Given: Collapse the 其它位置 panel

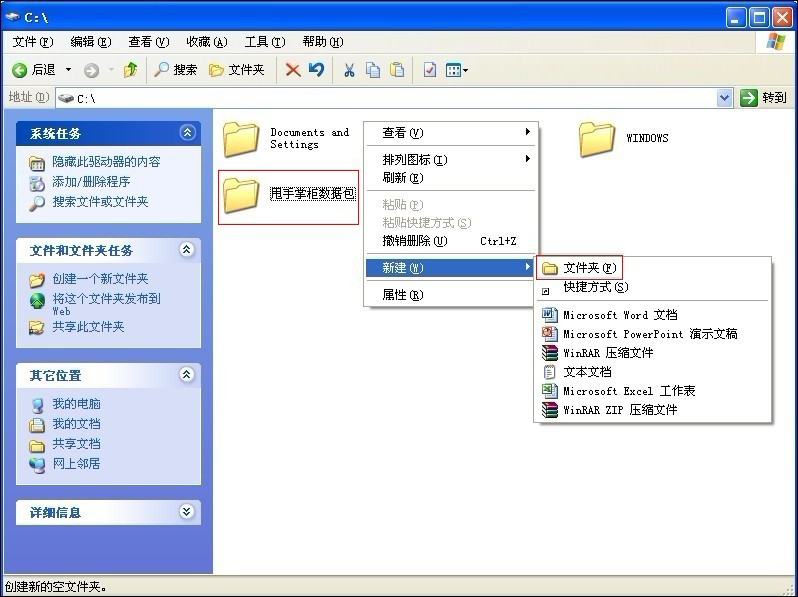Looking at the screenshot, I should [187, 375].
